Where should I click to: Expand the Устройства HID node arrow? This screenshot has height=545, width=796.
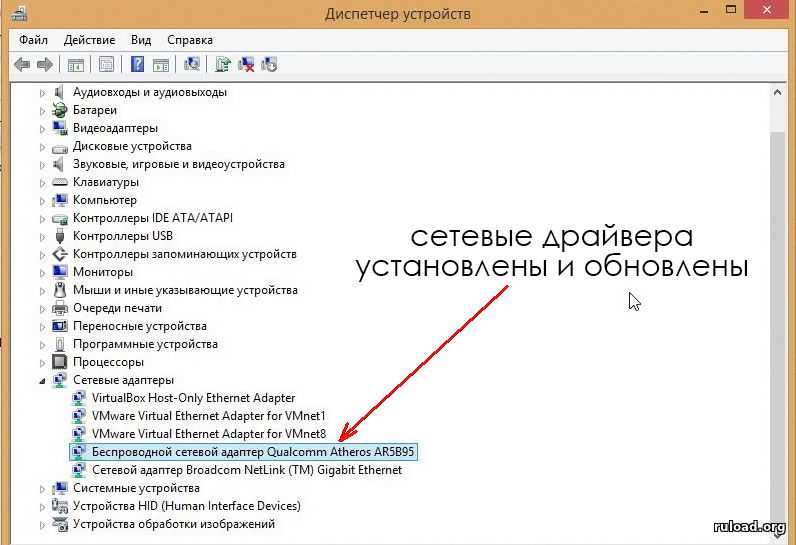click(x=43, y=506)
